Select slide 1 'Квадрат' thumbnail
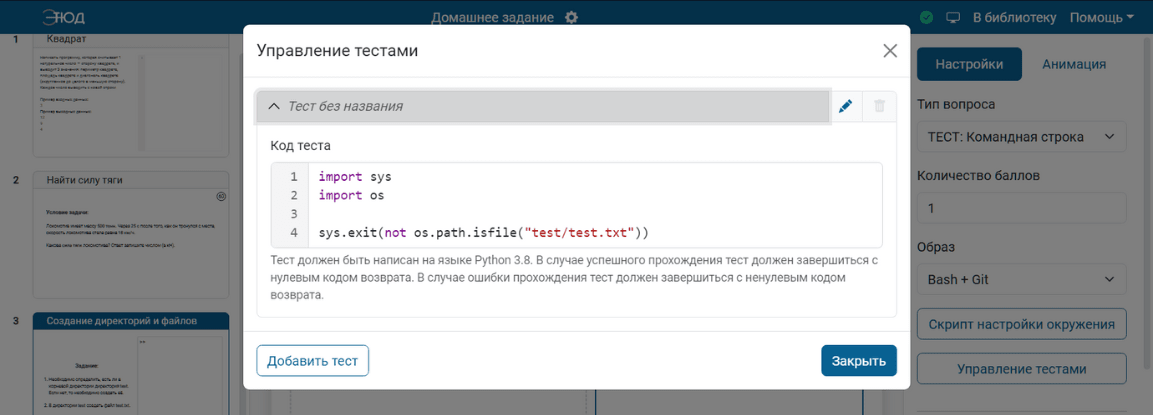1153x415 pixels. tap(131, 95)
